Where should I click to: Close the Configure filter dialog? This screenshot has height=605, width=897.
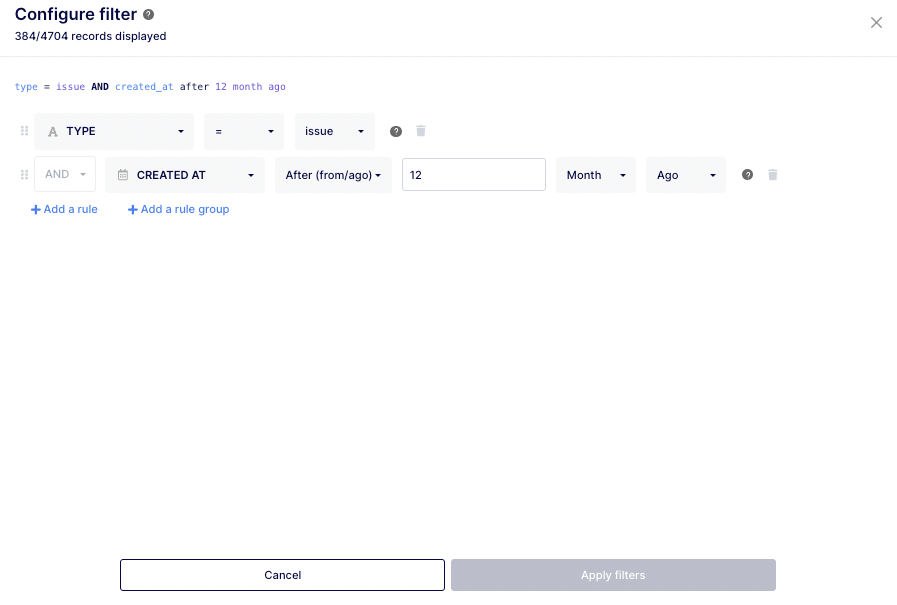876,23
